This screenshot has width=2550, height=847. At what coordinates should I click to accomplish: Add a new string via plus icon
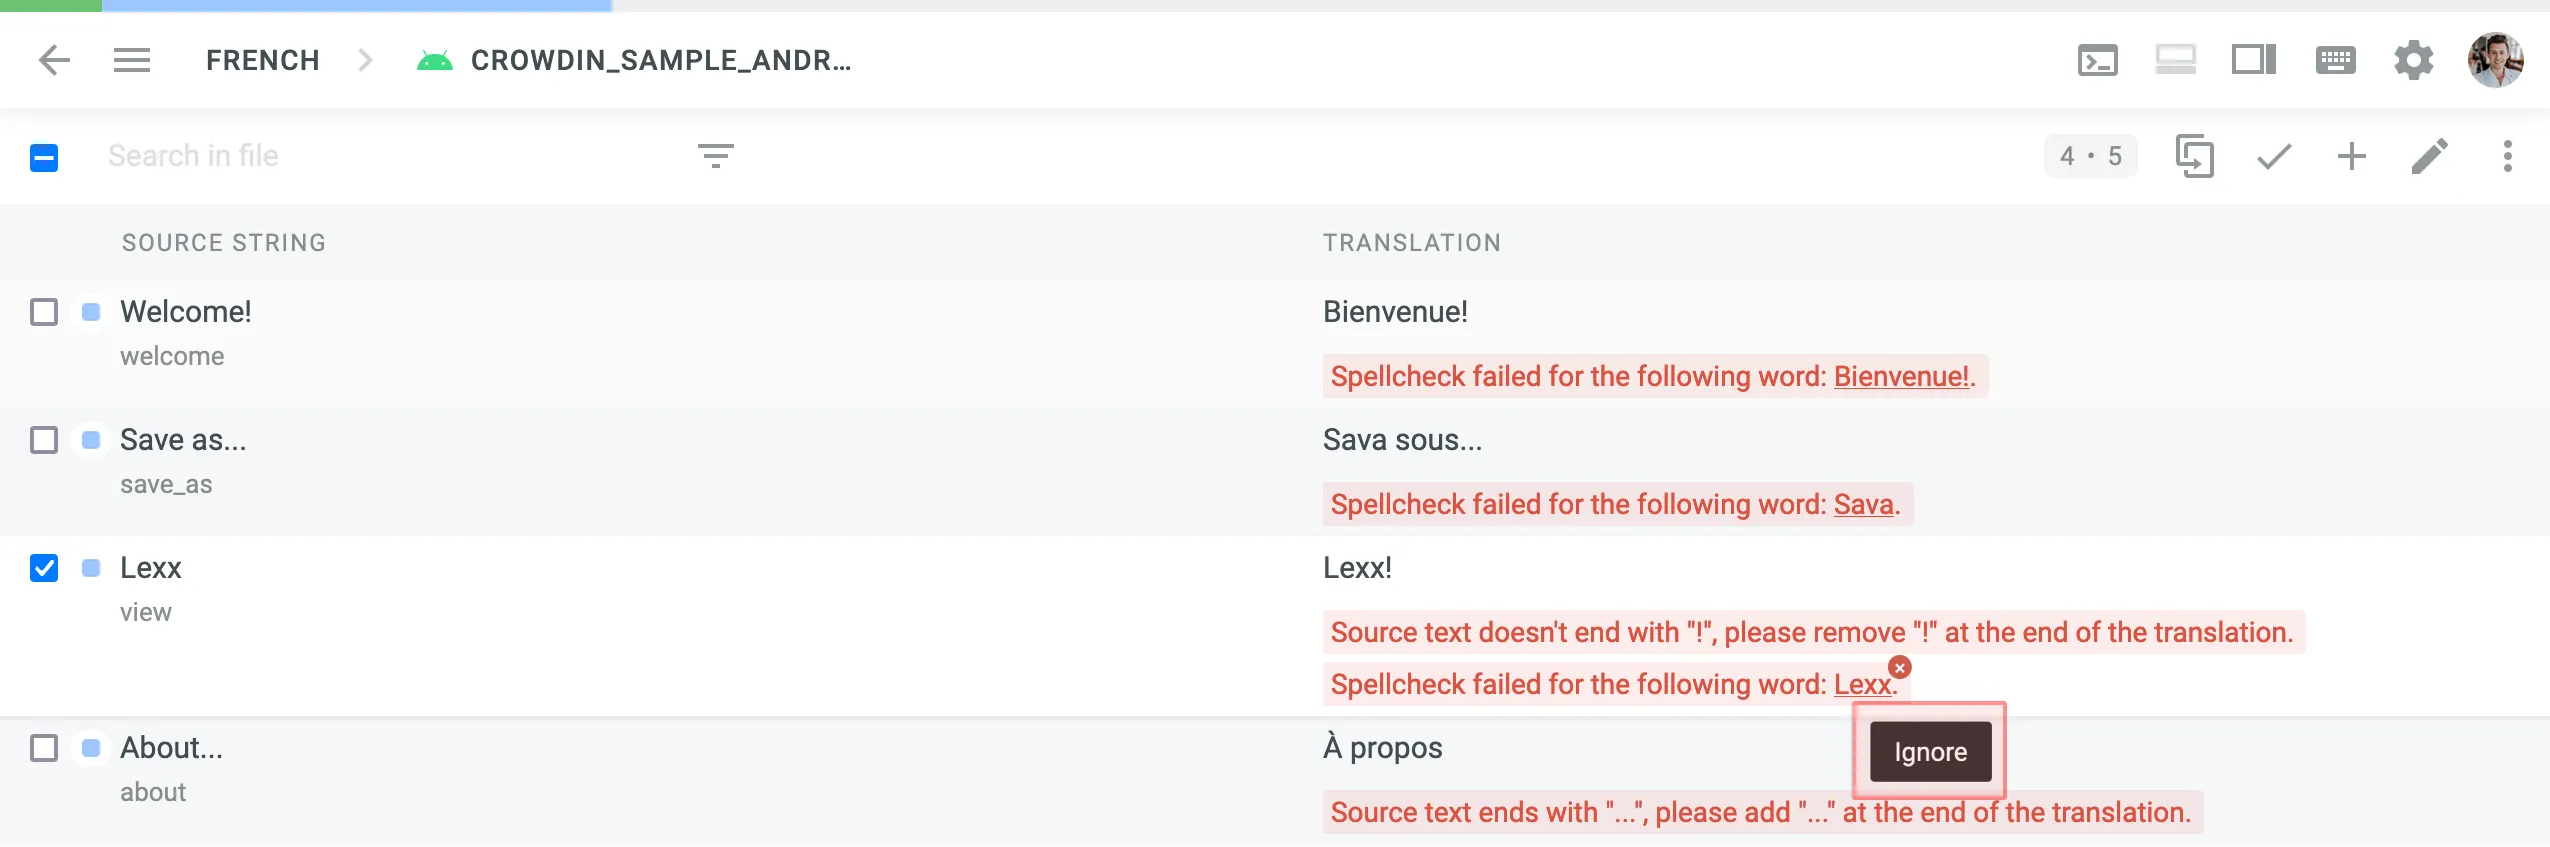tap(2352, 156)
